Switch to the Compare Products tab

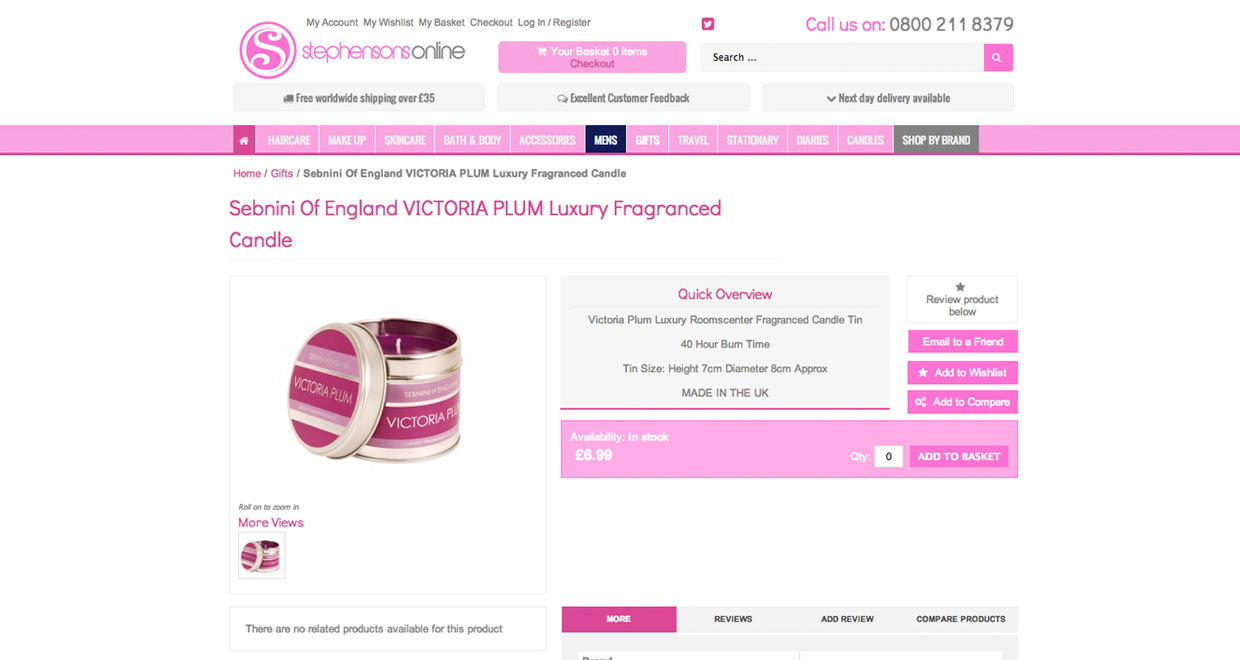pyautogui.click(x=961, y=619)
